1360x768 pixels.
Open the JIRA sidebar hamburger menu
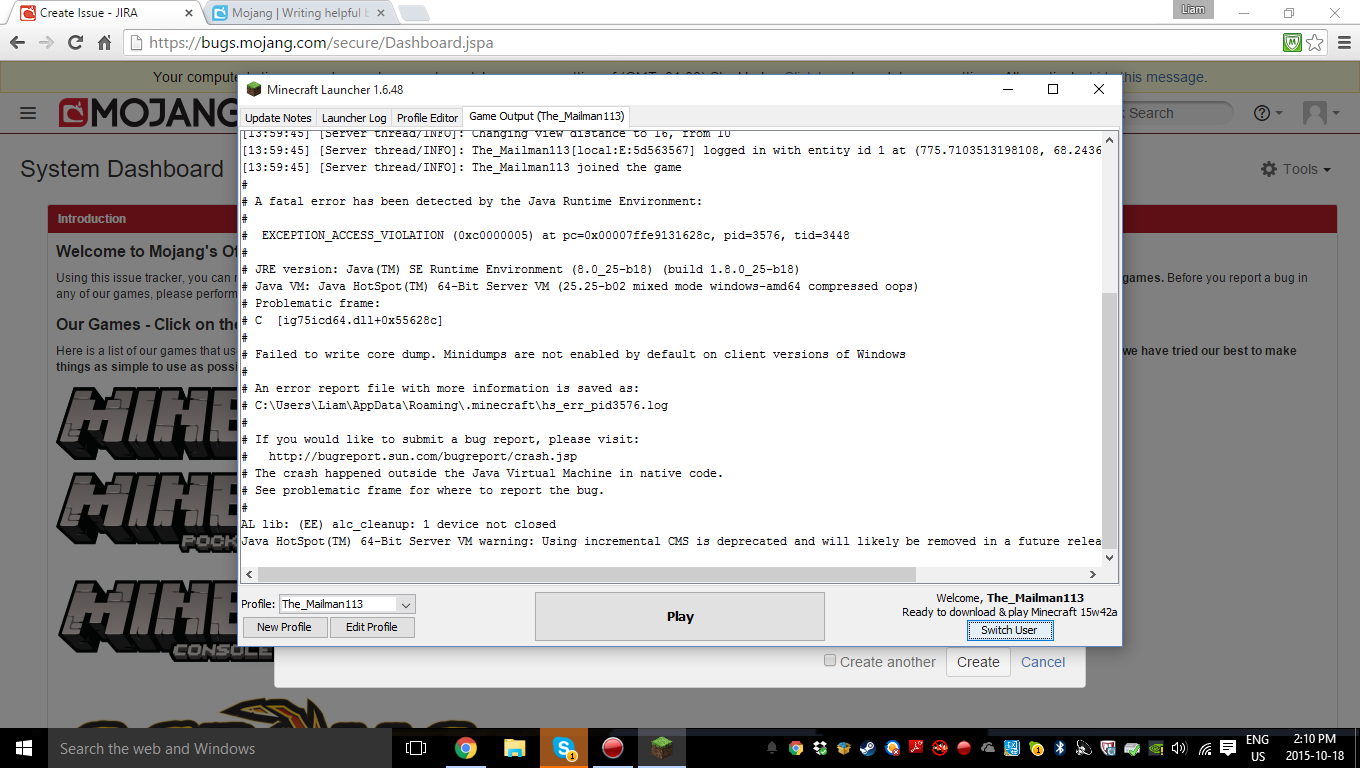coord(28,113)
